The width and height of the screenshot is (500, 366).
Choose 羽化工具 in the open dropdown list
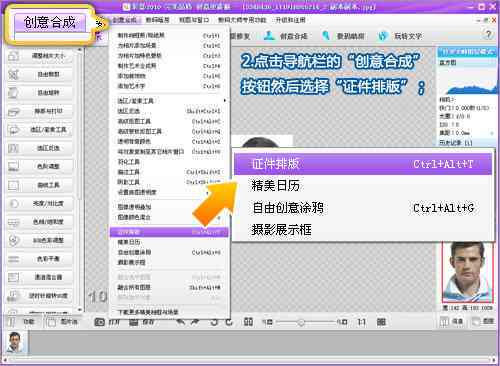[169, 162]
